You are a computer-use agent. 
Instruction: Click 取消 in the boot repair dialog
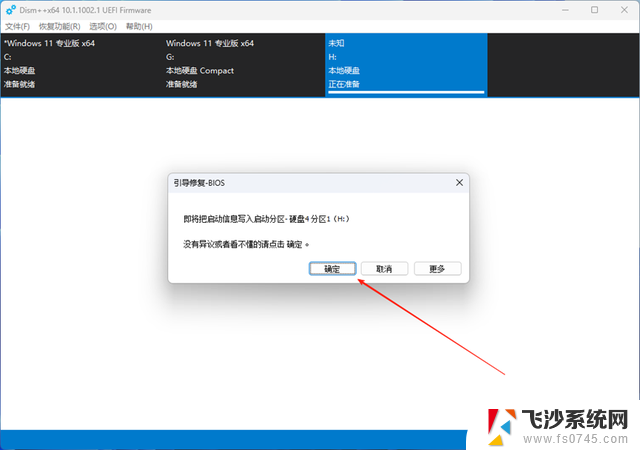click(x=384, y=269)
